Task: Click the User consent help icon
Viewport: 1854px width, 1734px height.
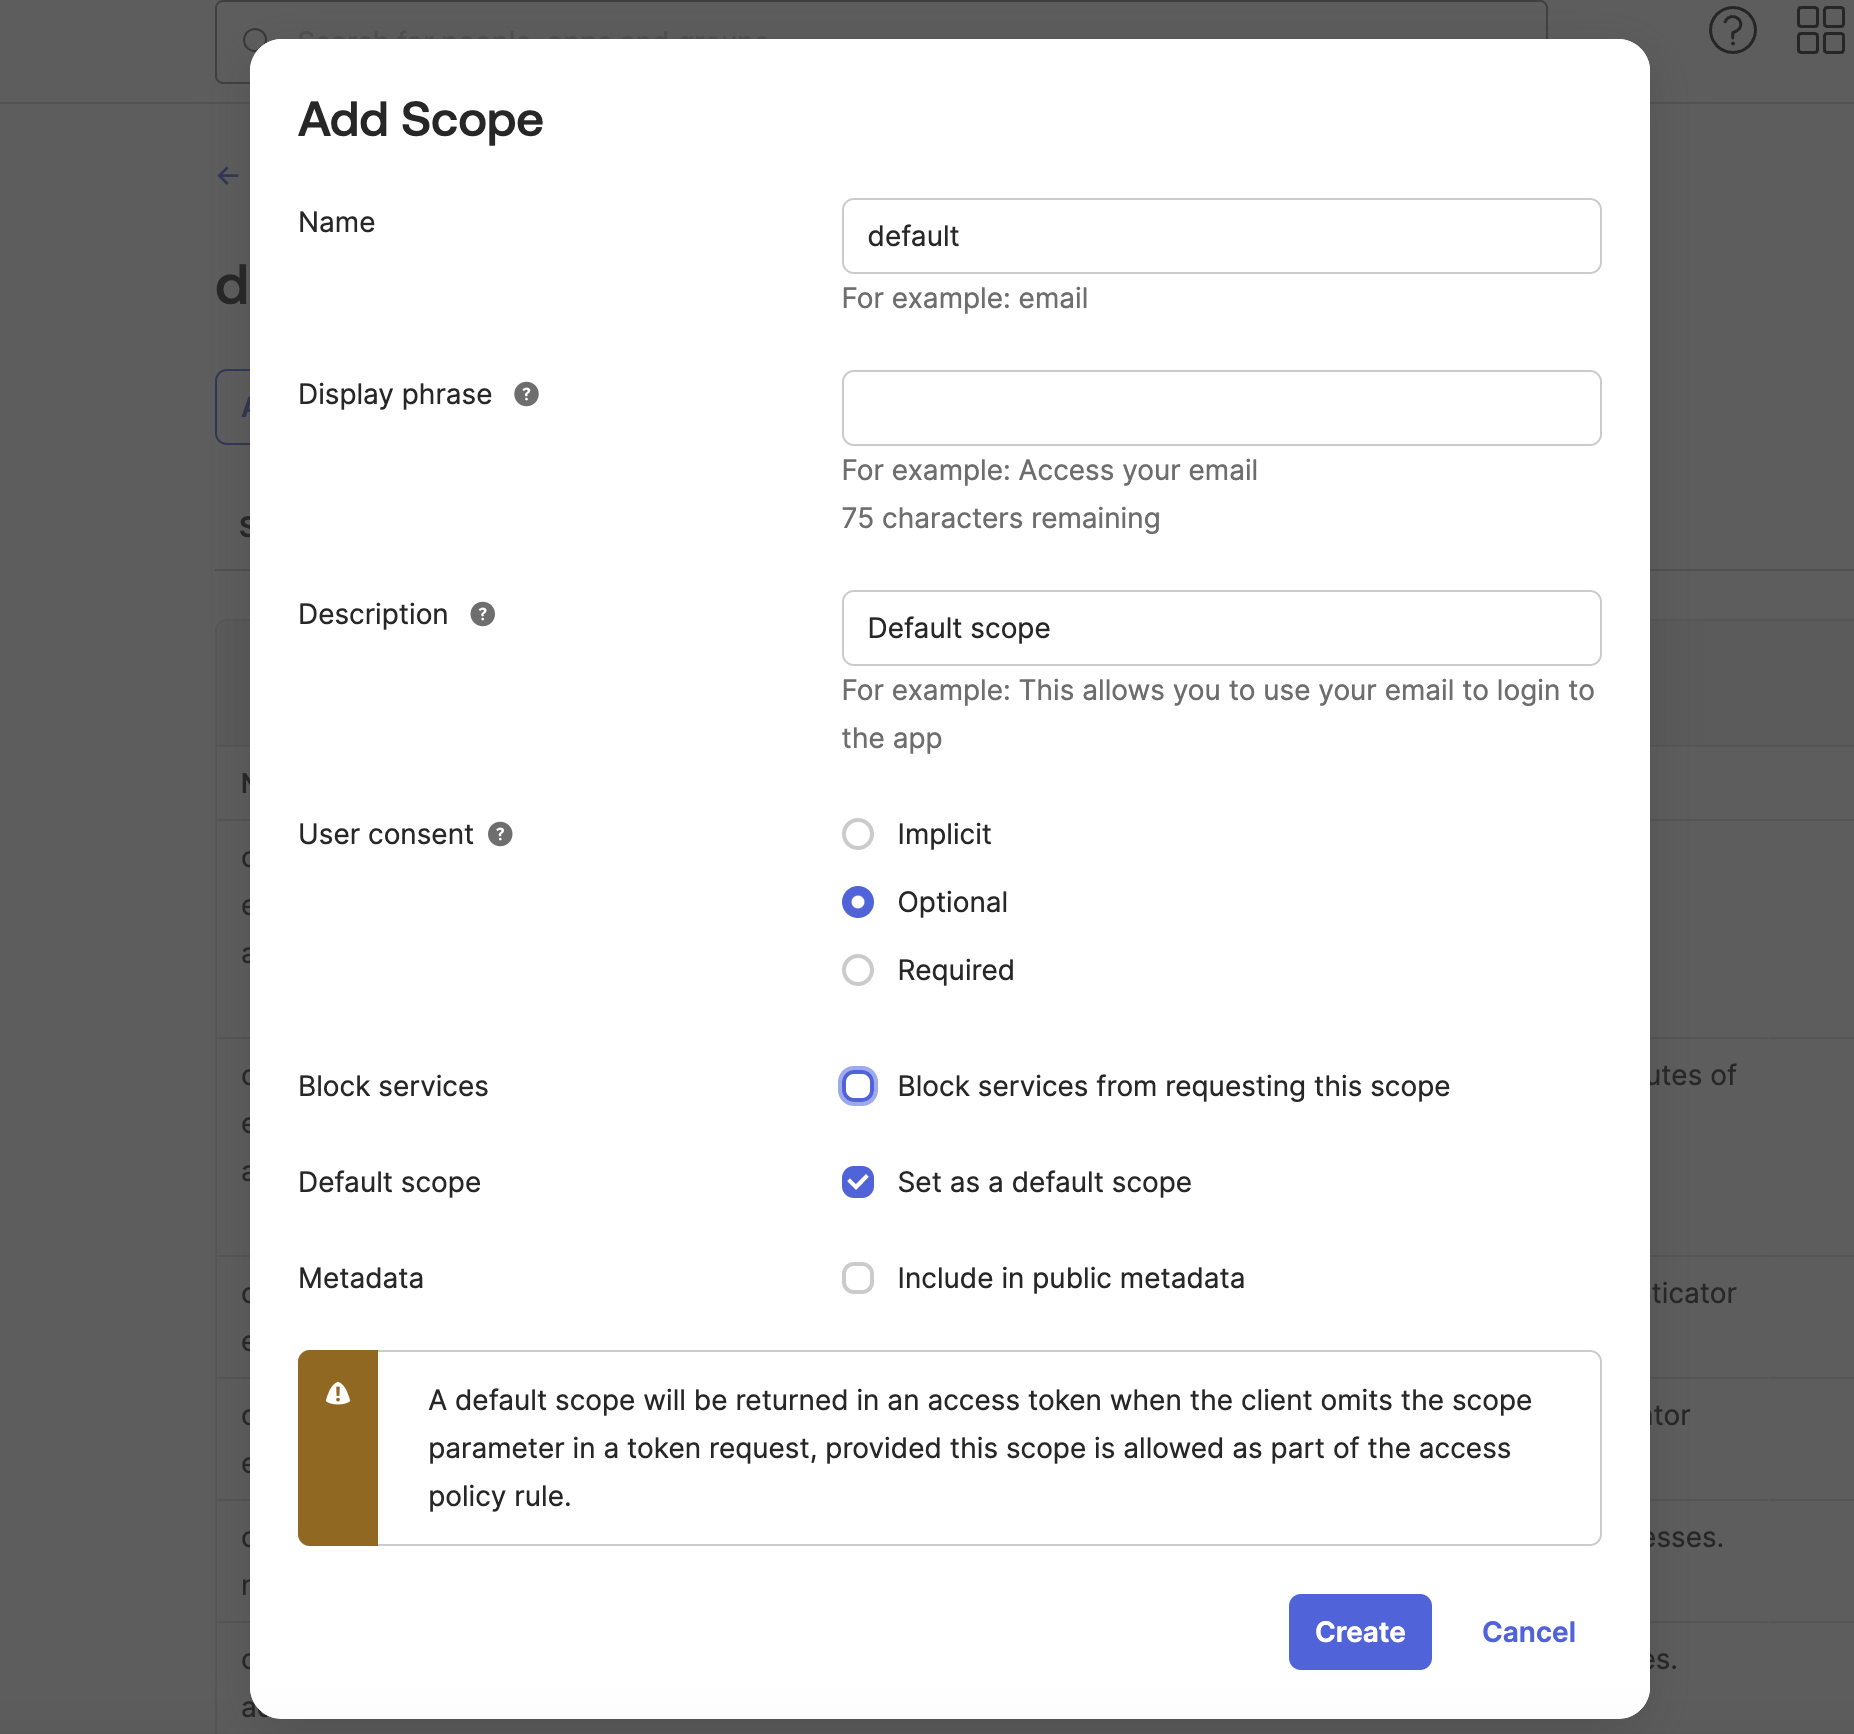Action: pos(500,834)
